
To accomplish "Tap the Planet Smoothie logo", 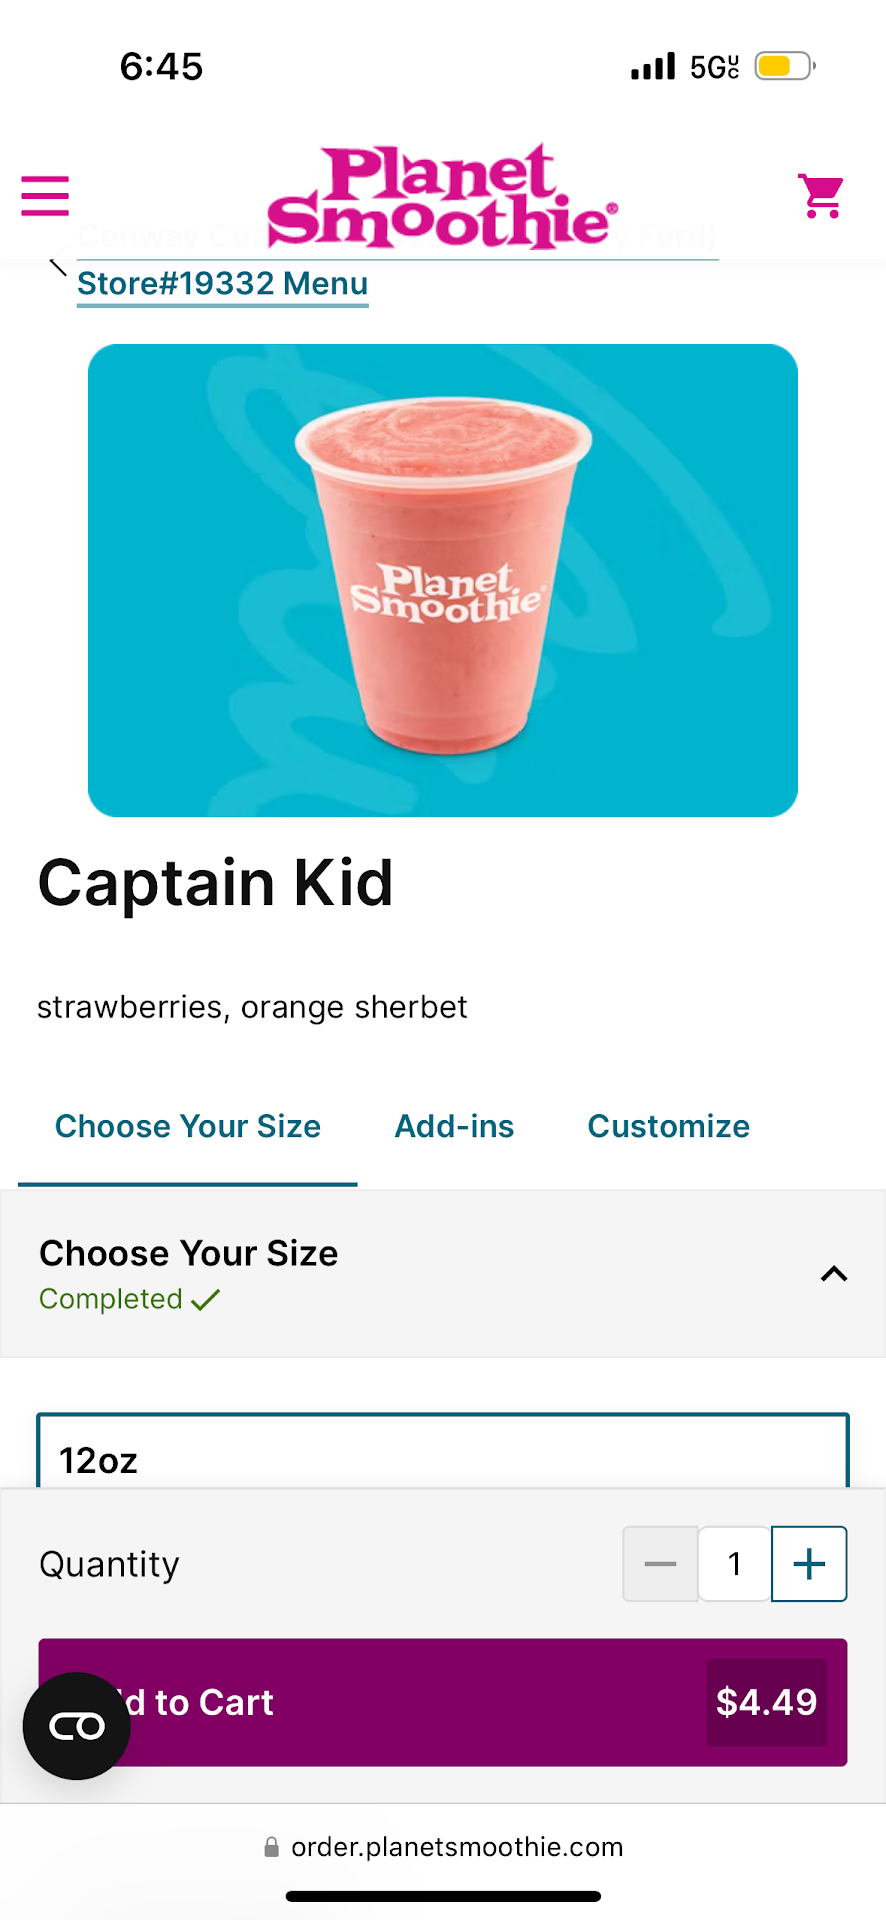I will pos(442,198).
